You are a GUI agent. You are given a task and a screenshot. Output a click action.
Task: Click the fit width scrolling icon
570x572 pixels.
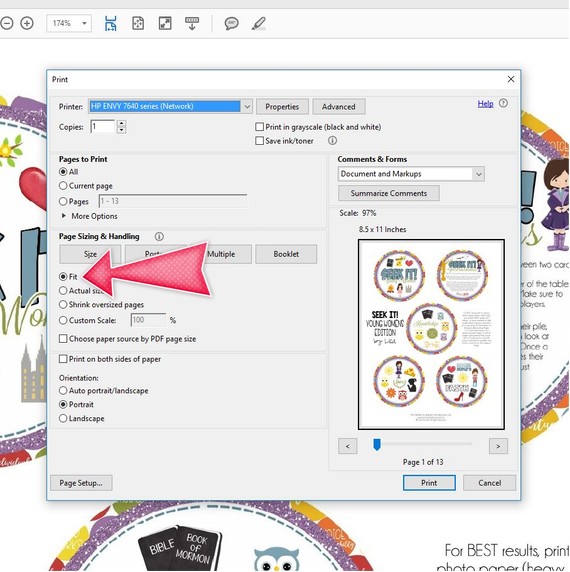pyautogui.click(x=110, y=23)
